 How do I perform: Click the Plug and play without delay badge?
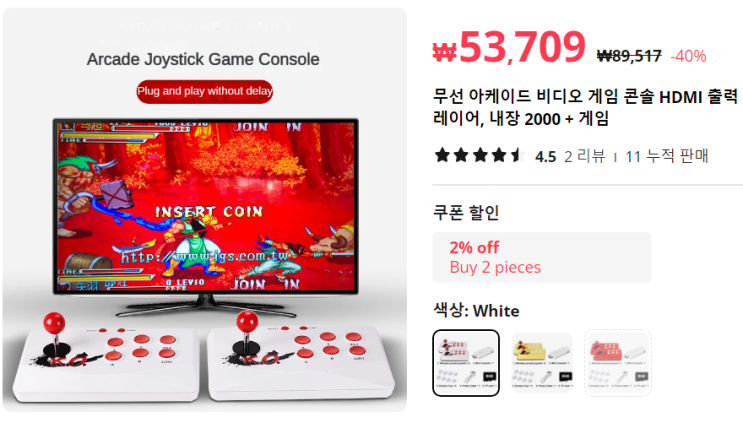tap(205, 91)
